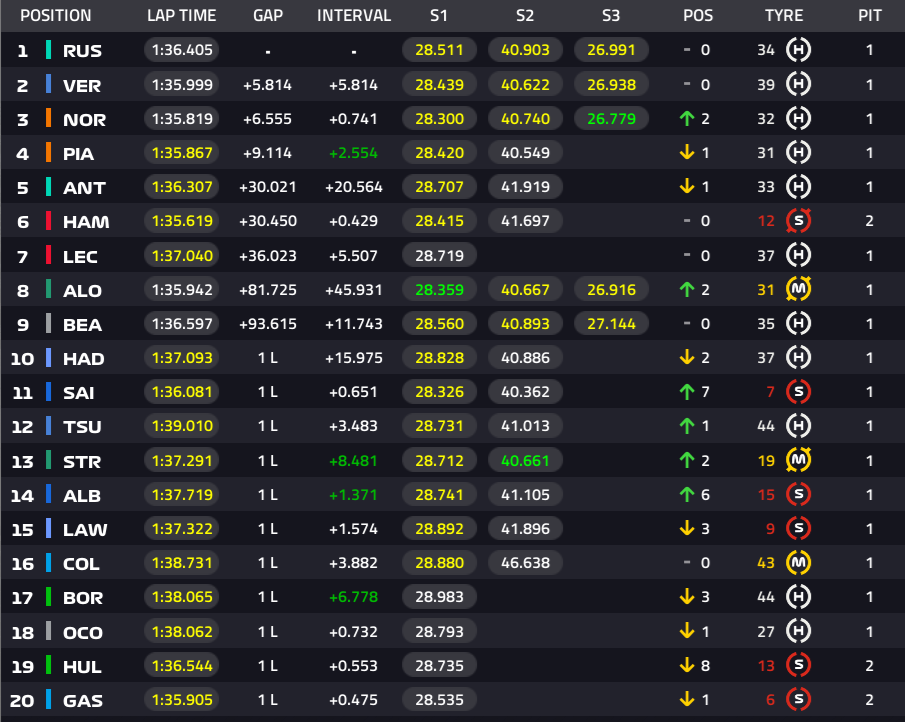905x722 pixels.
Task: Select the LAP TIME column header
Action: coord(181,16)
